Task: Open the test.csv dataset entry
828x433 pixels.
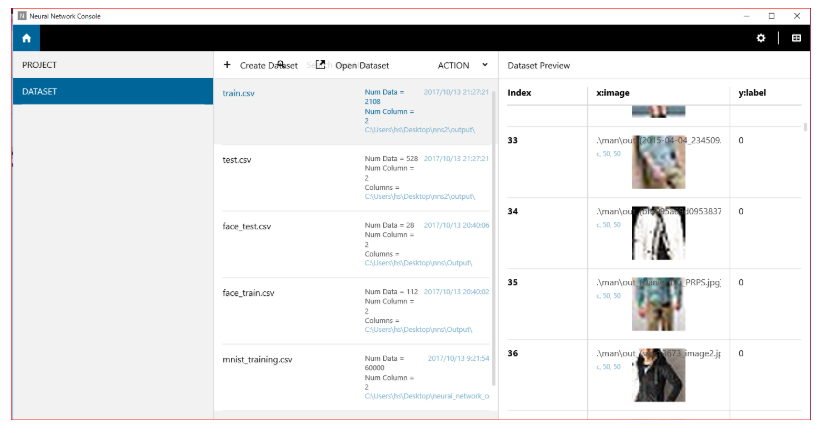Action: 238,160
